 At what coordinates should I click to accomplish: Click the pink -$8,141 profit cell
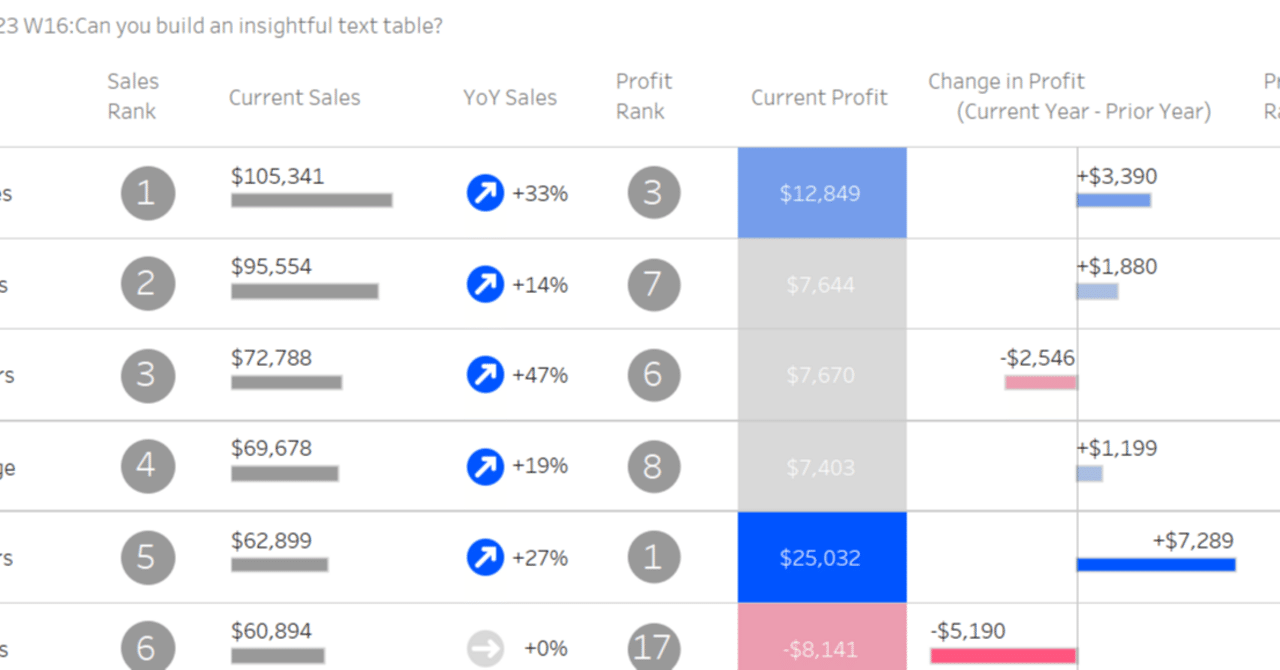822,640
